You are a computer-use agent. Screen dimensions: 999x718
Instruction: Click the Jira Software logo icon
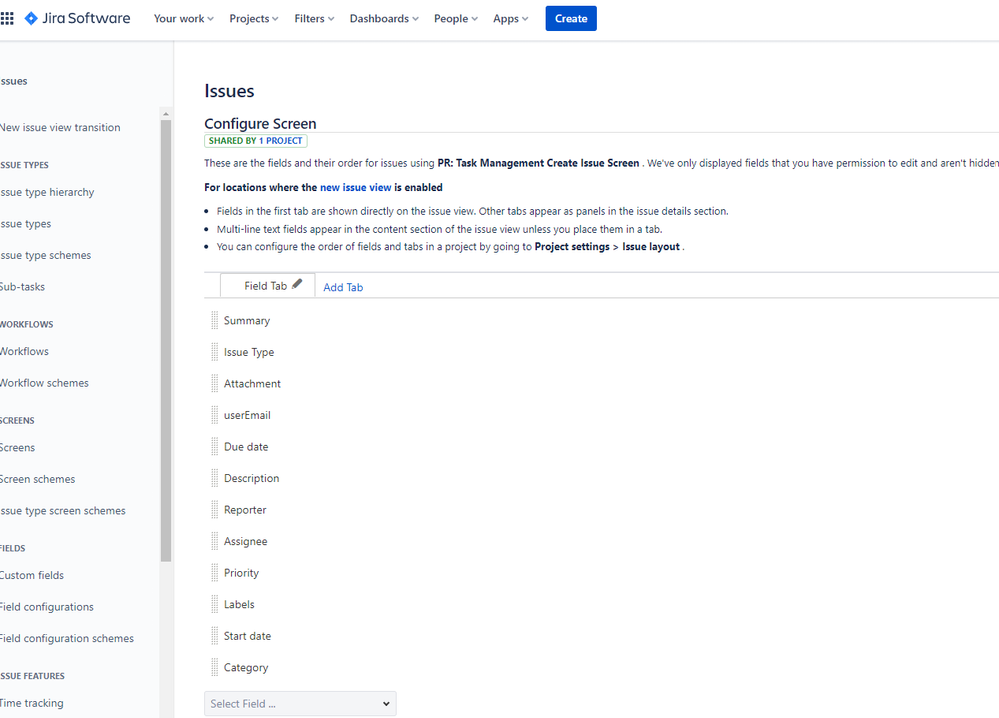[30, 17]
